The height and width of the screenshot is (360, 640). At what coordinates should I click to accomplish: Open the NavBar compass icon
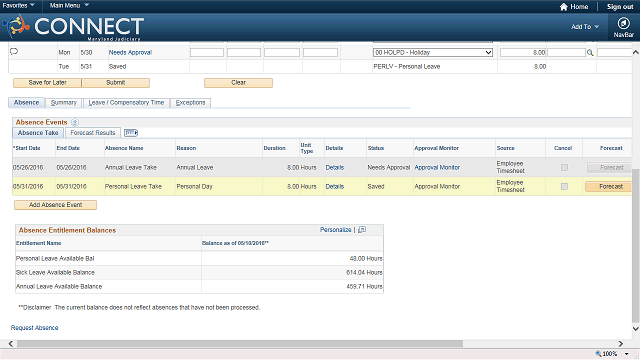[x=623, y=23]
